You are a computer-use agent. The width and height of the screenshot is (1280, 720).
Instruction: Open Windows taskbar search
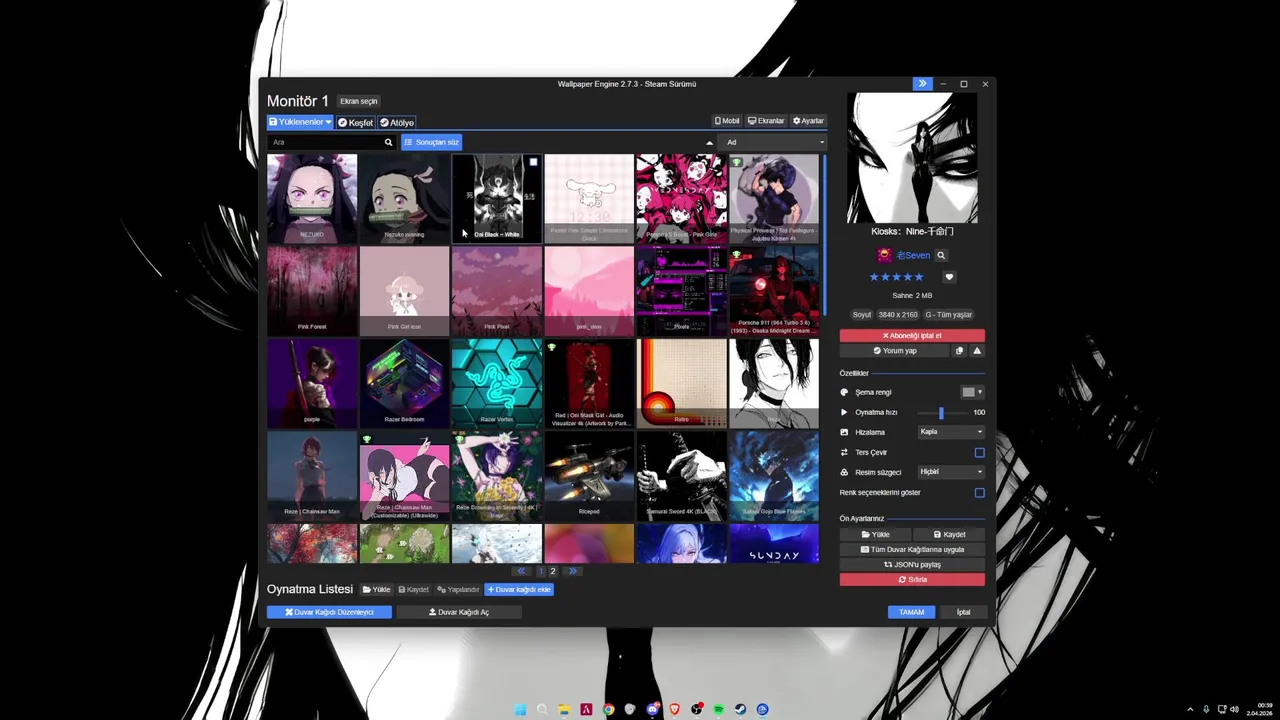click(x=542, y=709)
